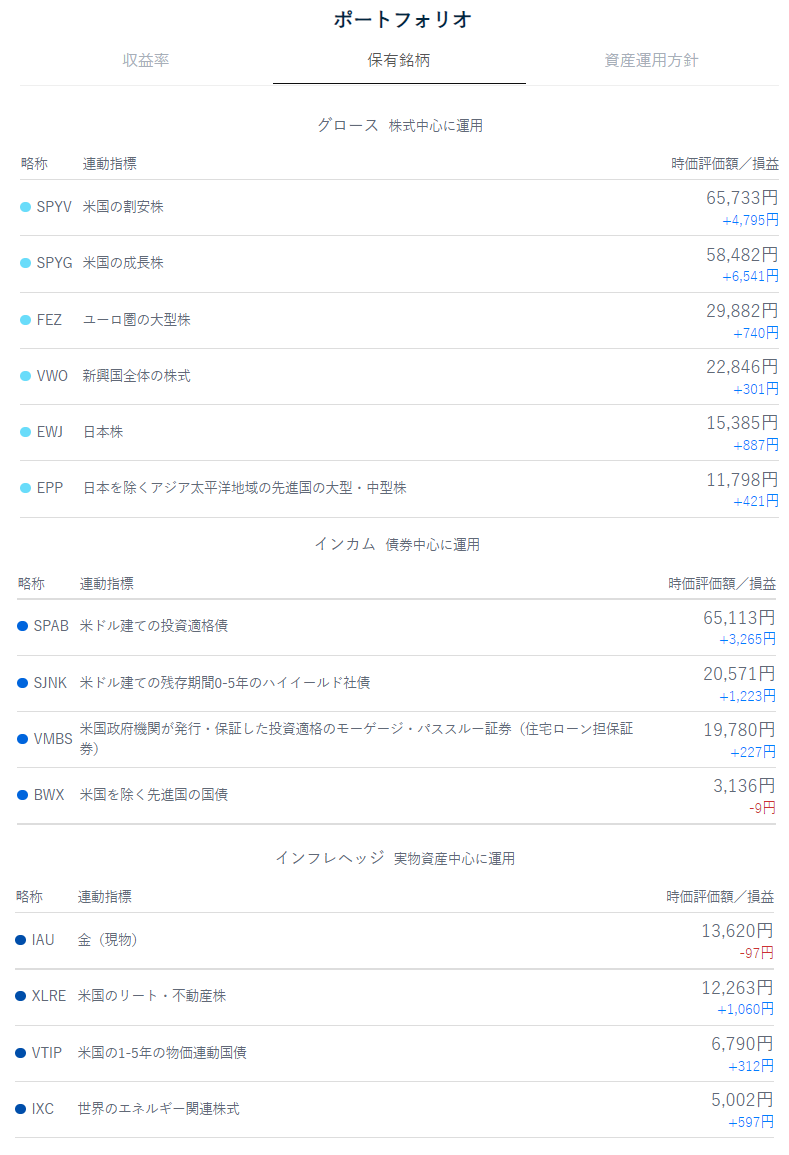Click the SPYG ticker label

click(55, 263)
